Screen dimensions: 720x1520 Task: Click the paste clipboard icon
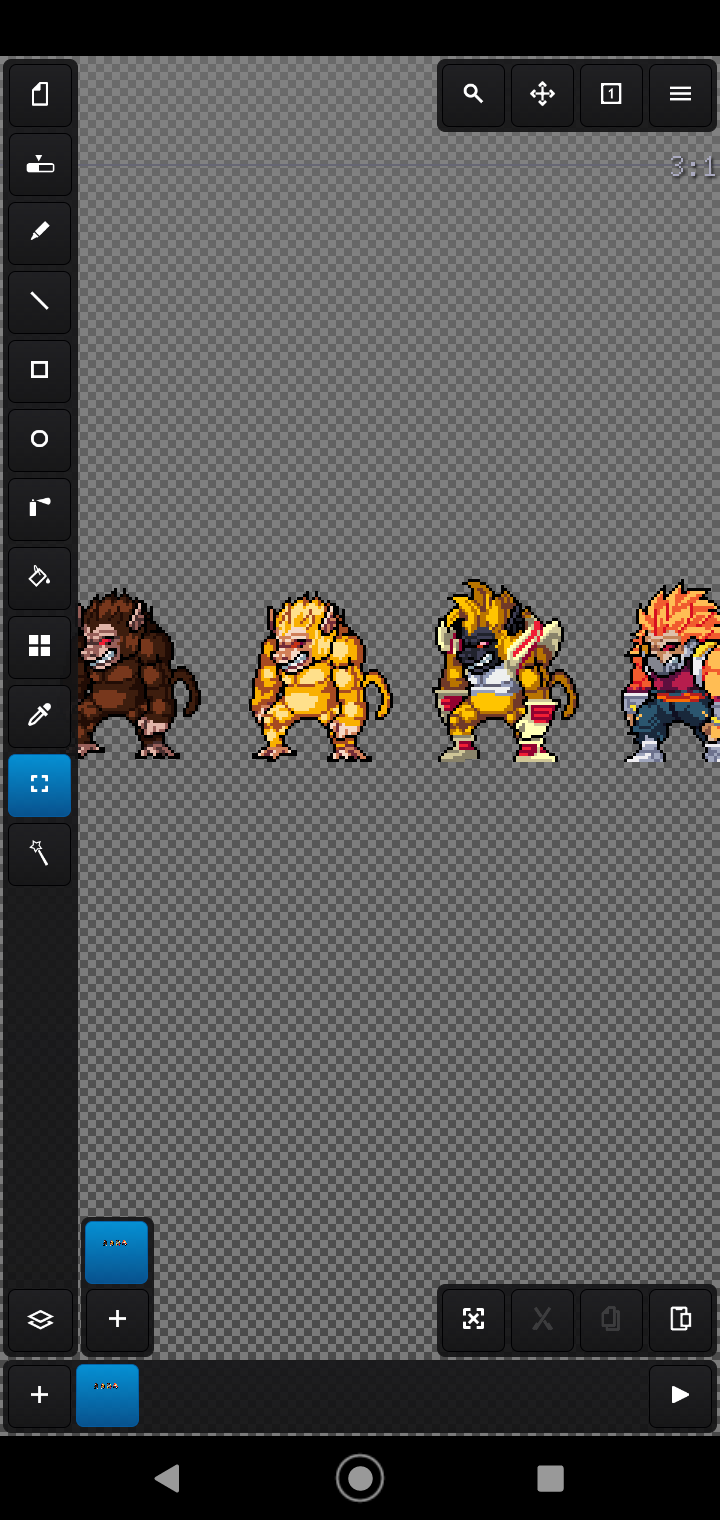pyautogui.click(x=680, y=1320)
